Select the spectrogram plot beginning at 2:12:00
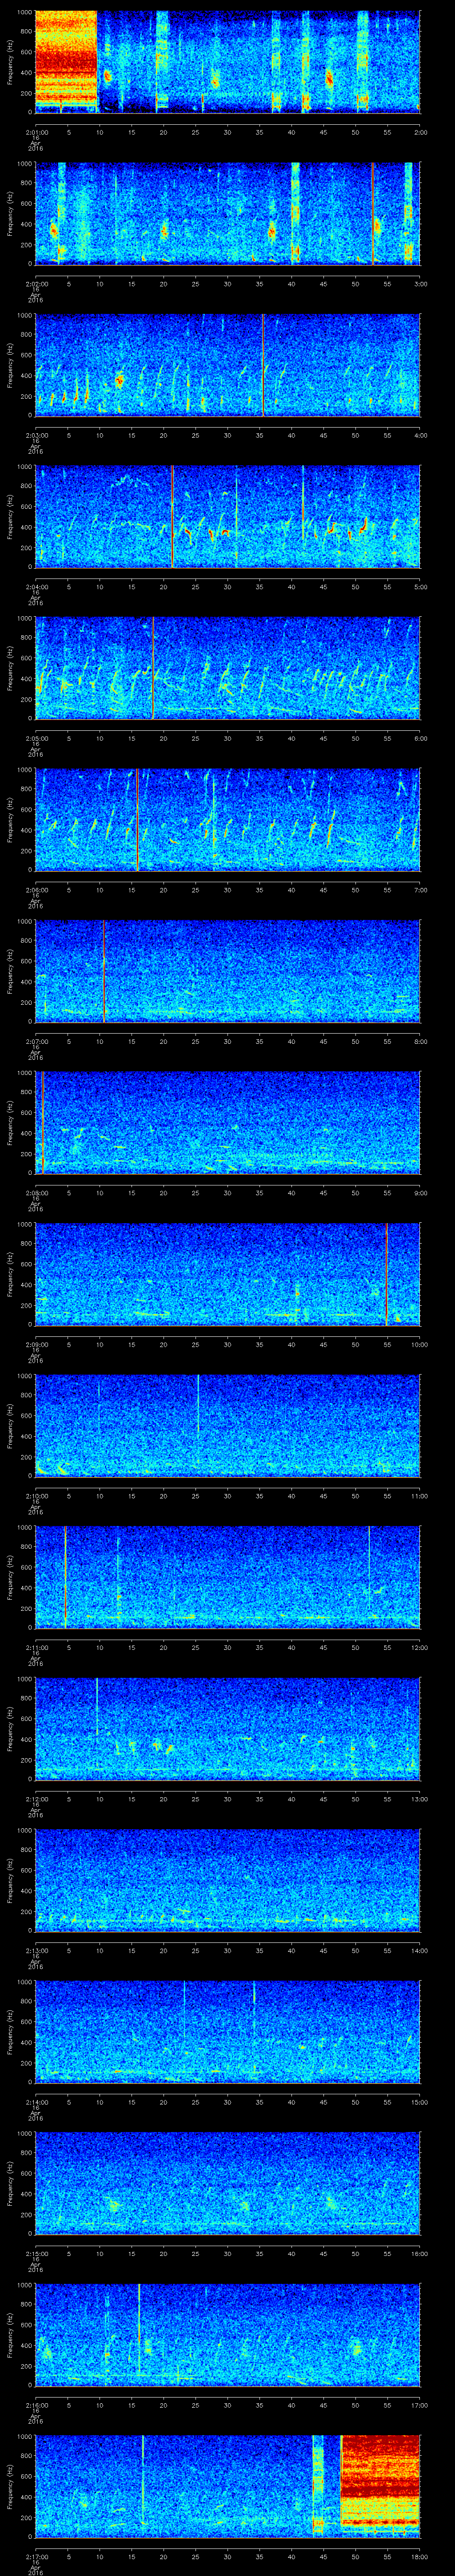This screenshot has width=455, height=2576. pyautogui.click(x=227, y=1728)
